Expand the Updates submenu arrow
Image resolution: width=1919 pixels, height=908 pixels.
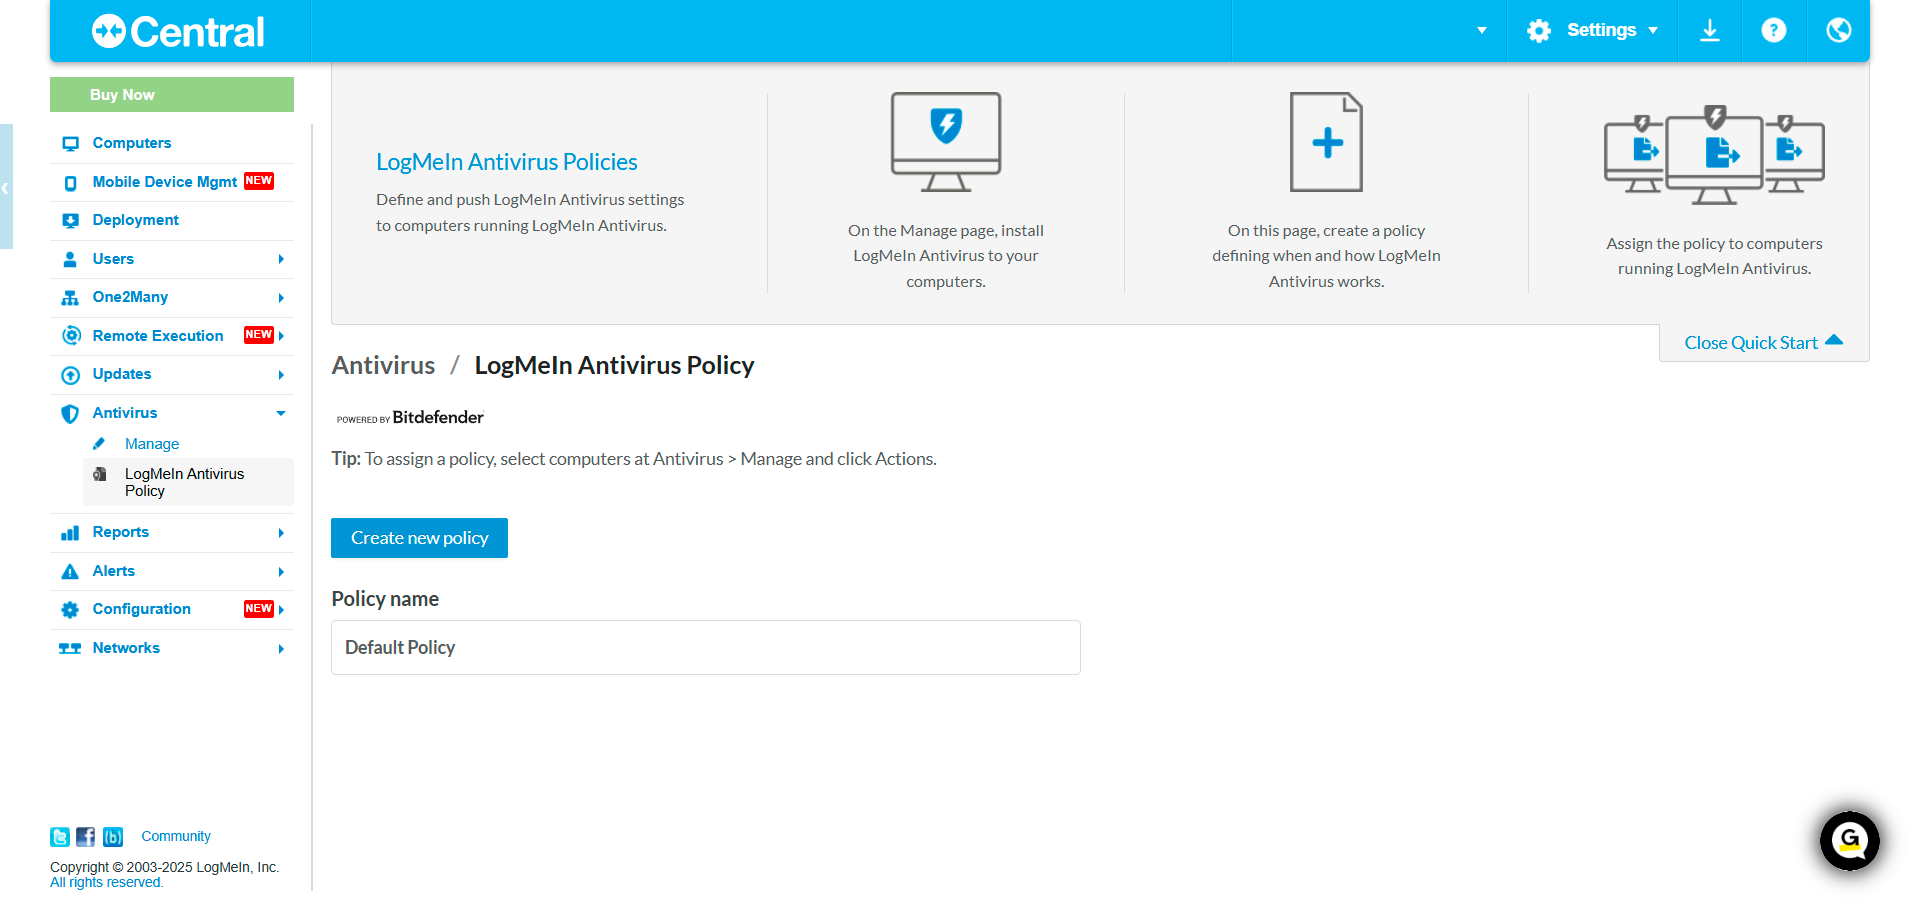pyautogui.click(x=281, y=375)
